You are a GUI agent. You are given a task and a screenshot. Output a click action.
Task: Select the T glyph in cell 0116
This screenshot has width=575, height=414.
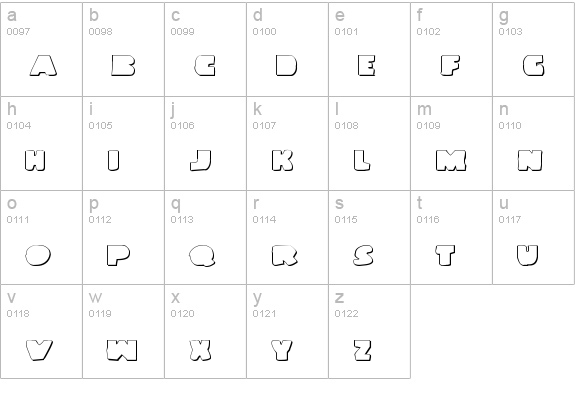click(x=445, y=255)
